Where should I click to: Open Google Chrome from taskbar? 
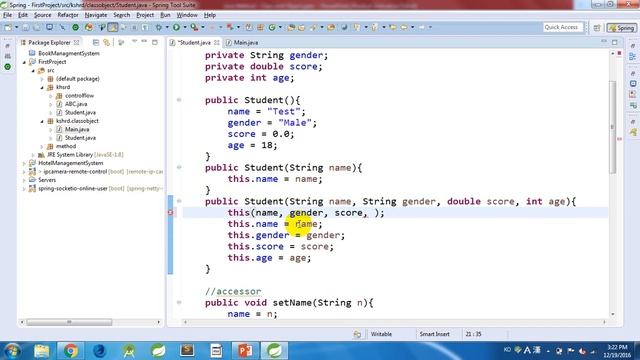point(70,351)
